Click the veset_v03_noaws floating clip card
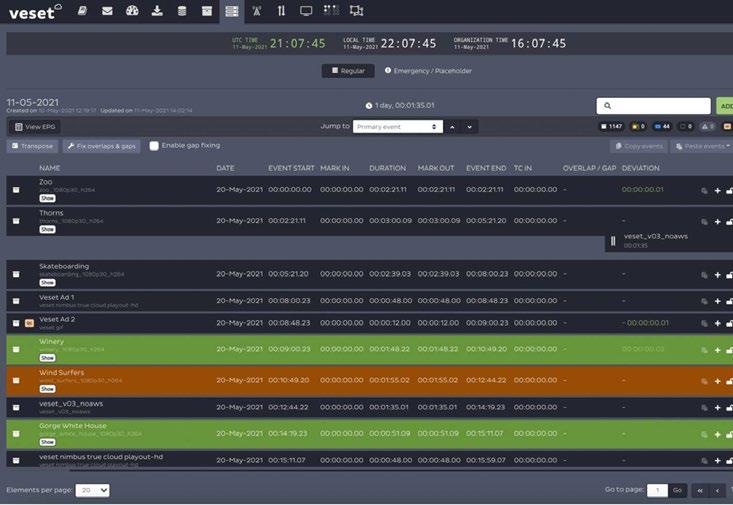This screenshot has width=733, height=505. [x=668, y=240]
